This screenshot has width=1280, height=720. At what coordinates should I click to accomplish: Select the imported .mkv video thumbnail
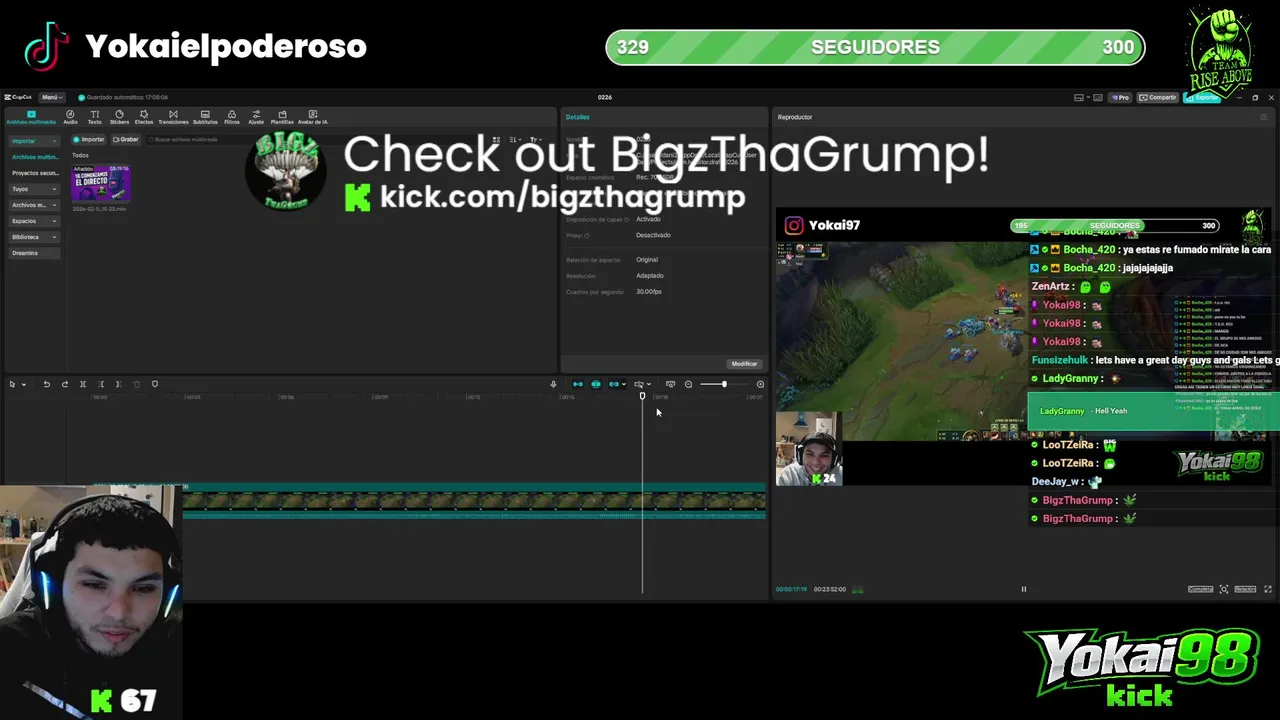pos(101,183)
